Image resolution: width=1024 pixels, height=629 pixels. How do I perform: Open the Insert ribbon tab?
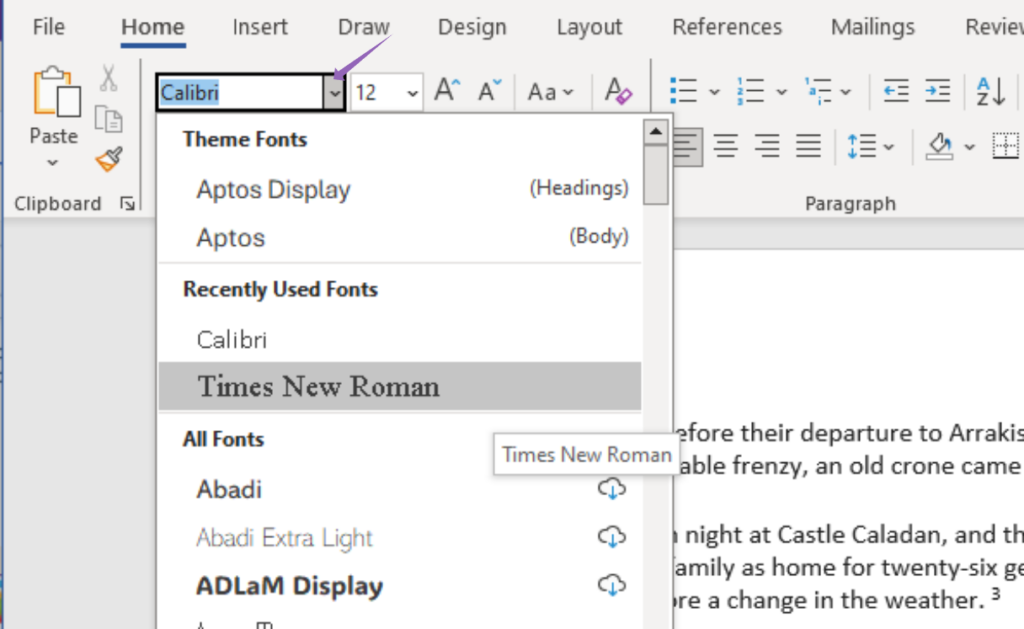click(x=260, y=27)
